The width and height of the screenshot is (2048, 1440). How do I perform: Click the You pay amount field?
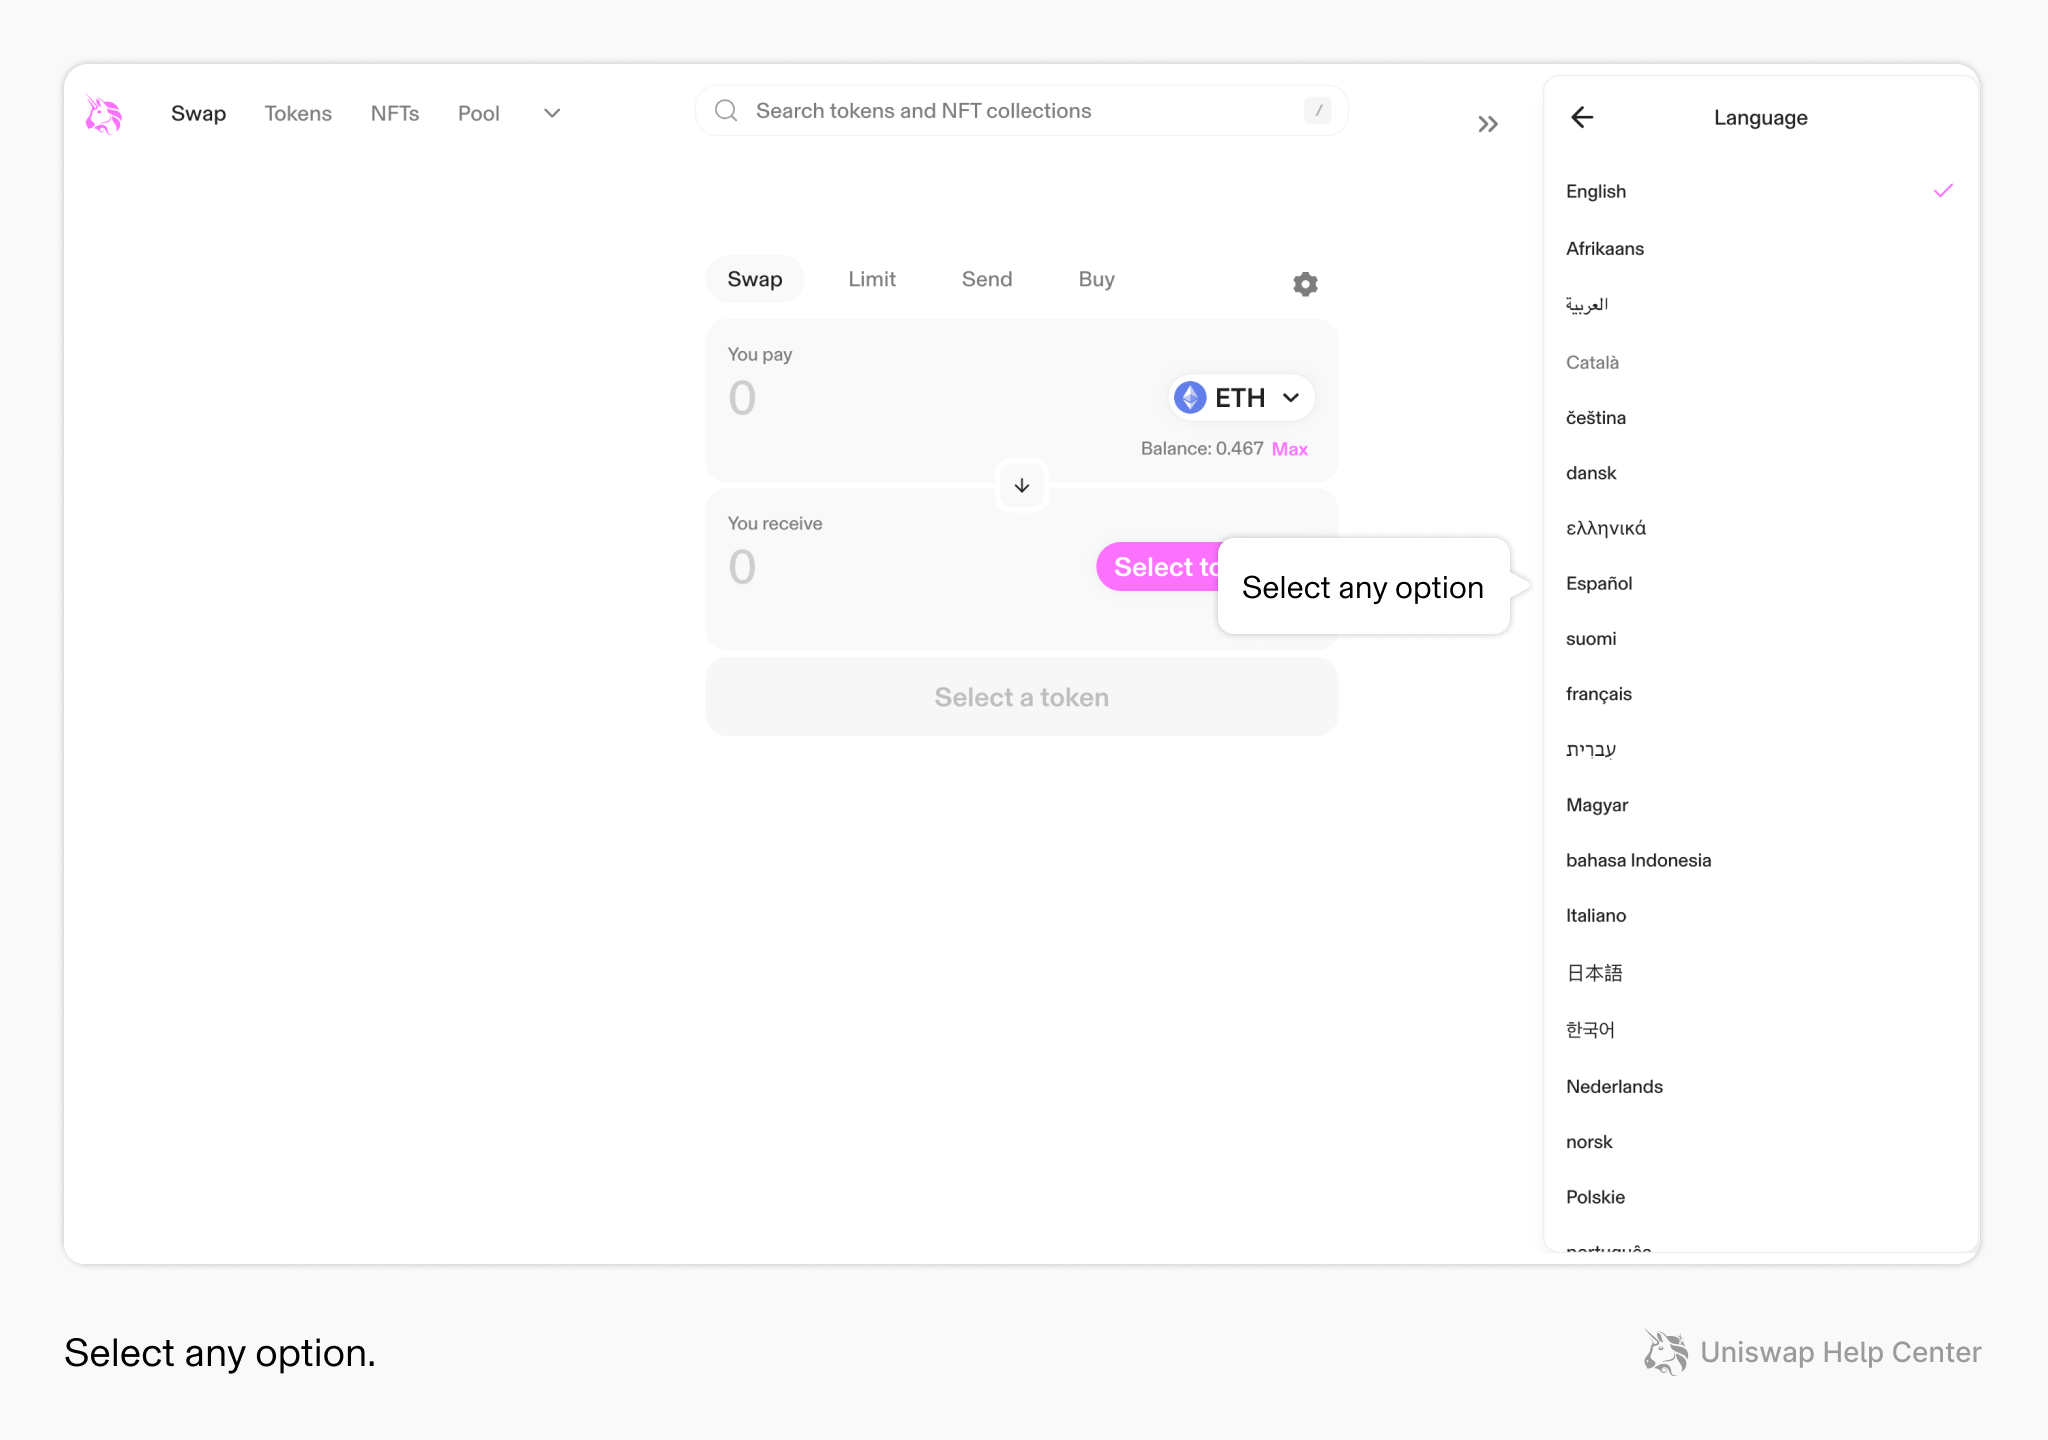point(742,398)
